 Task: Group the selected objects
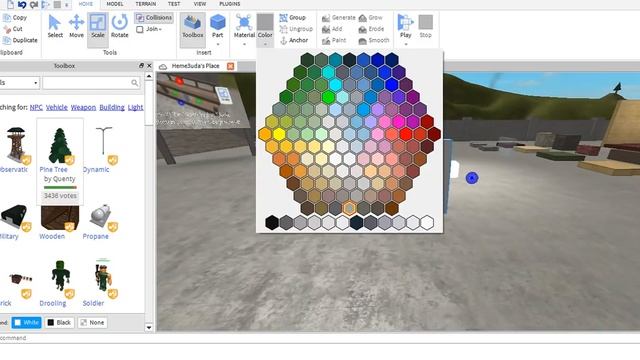pos(292,18)
